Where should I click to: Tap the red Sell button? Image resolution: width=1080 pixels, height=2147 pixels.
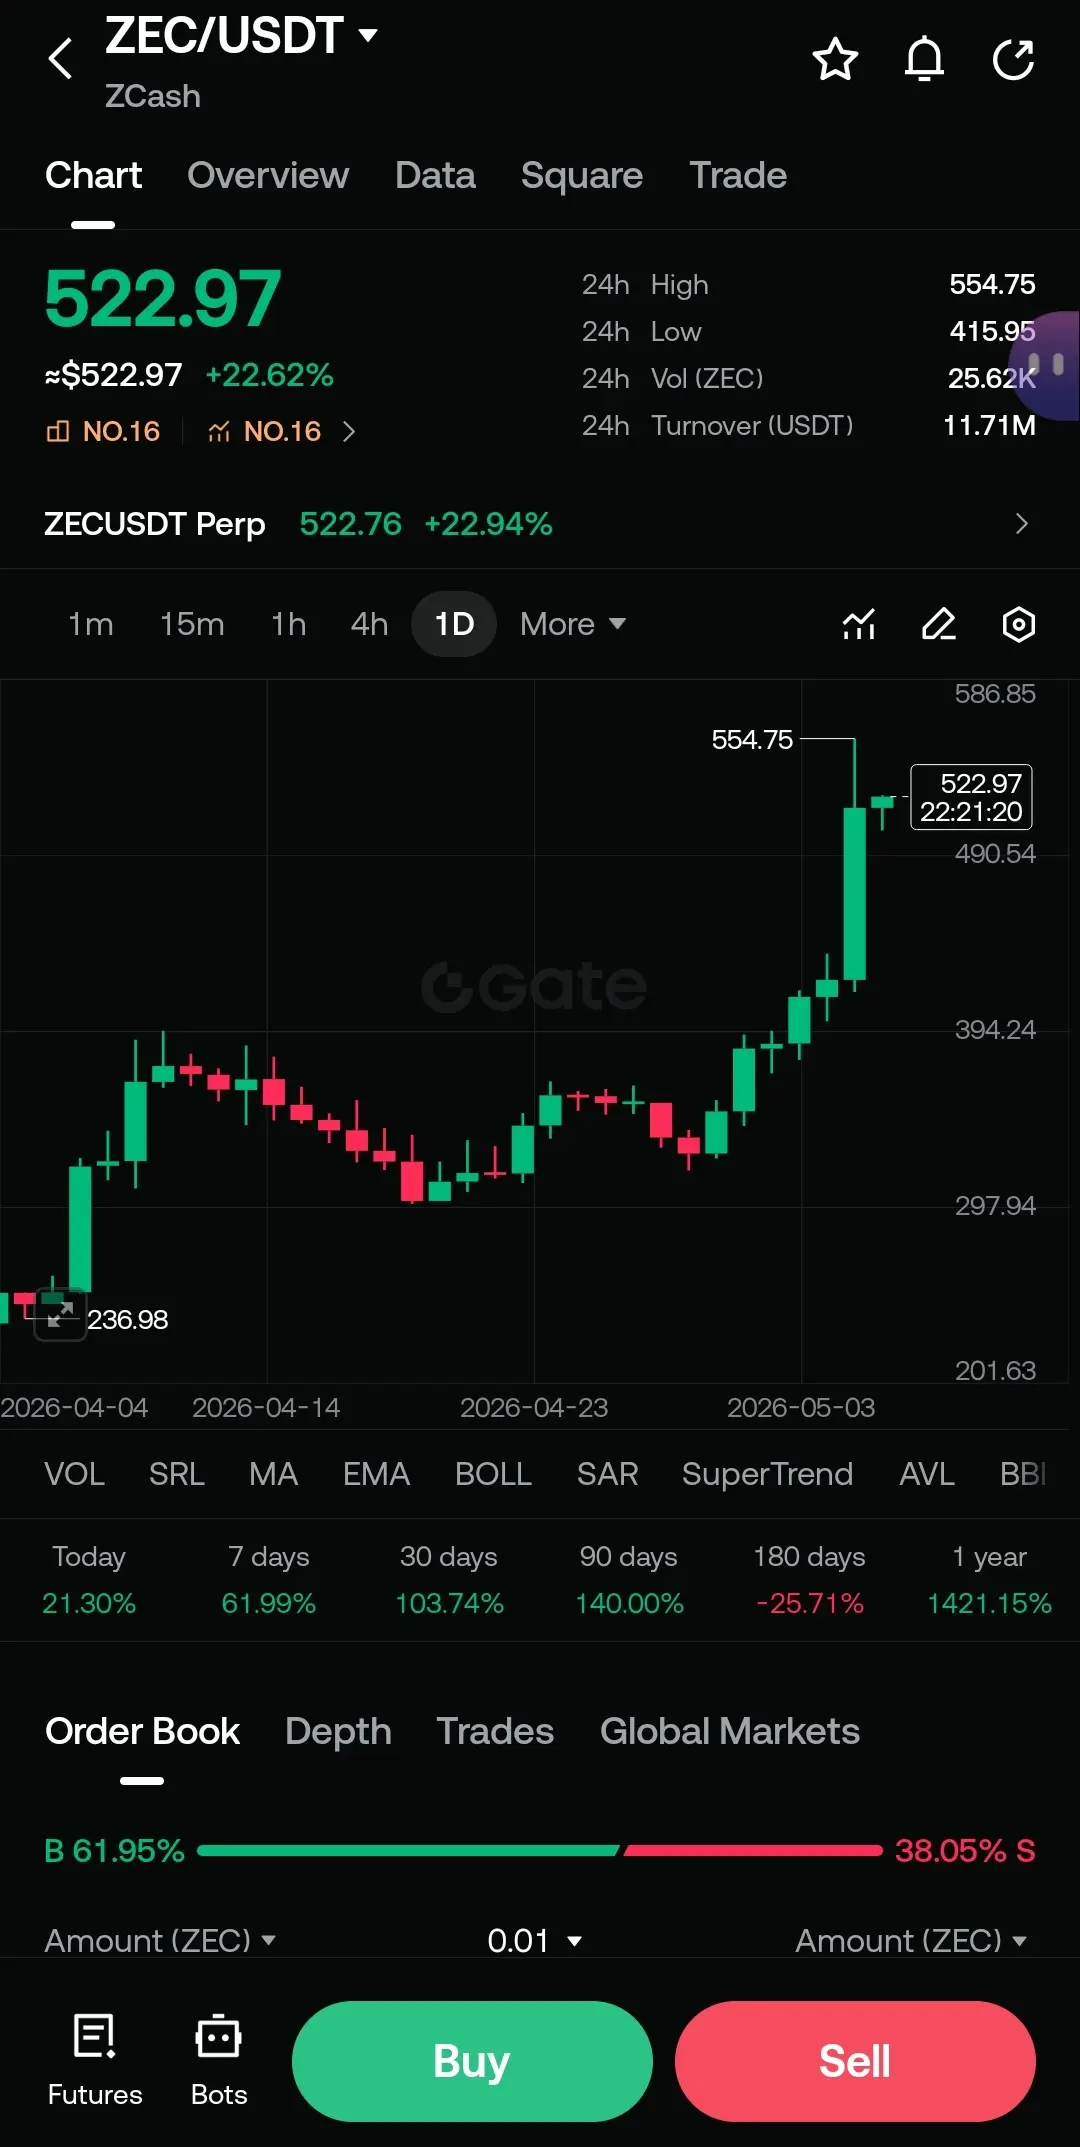855,2061
